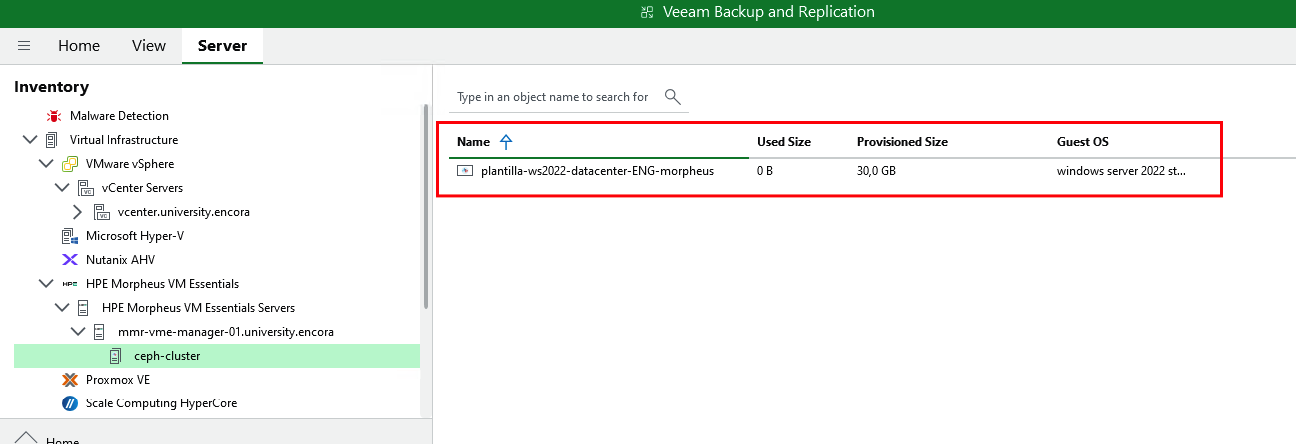This screenshot has height=444, width=1296.
Task: Select plantilla-ws2022-datacenter-ENG-morpheus VM
Action: click(597, 171)
